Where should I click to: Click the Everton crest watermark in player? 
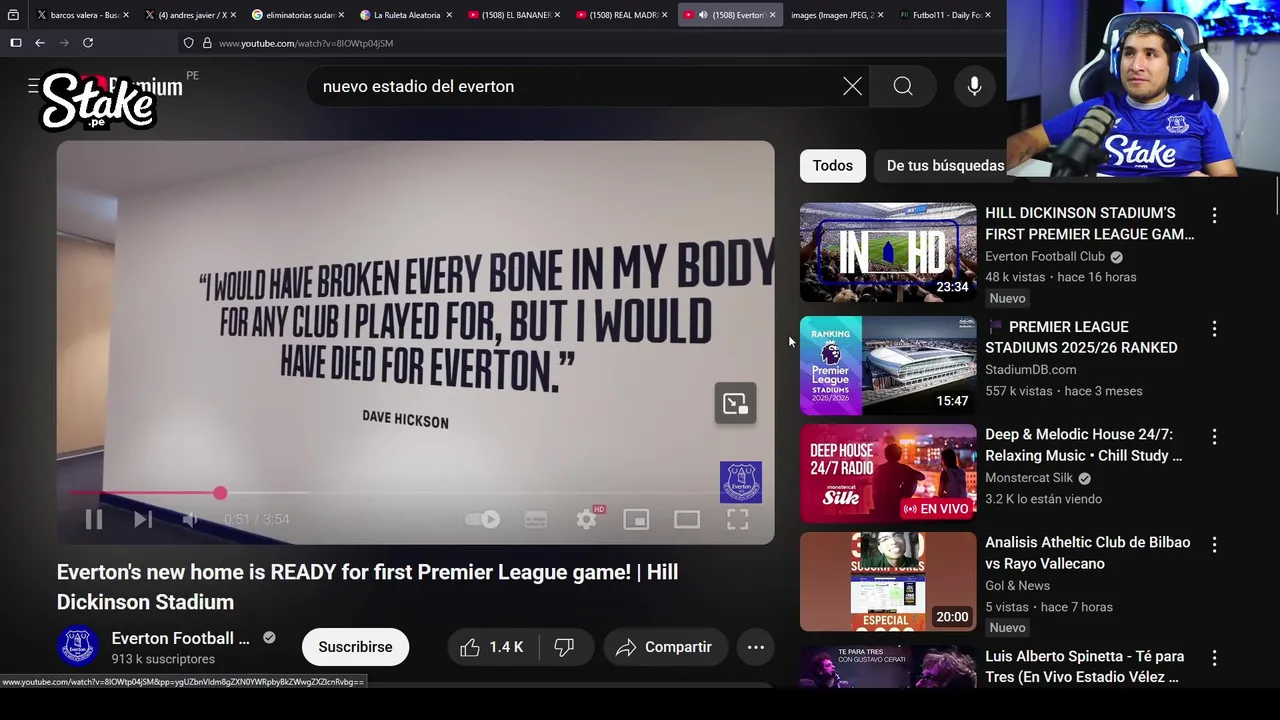(741, 482)
